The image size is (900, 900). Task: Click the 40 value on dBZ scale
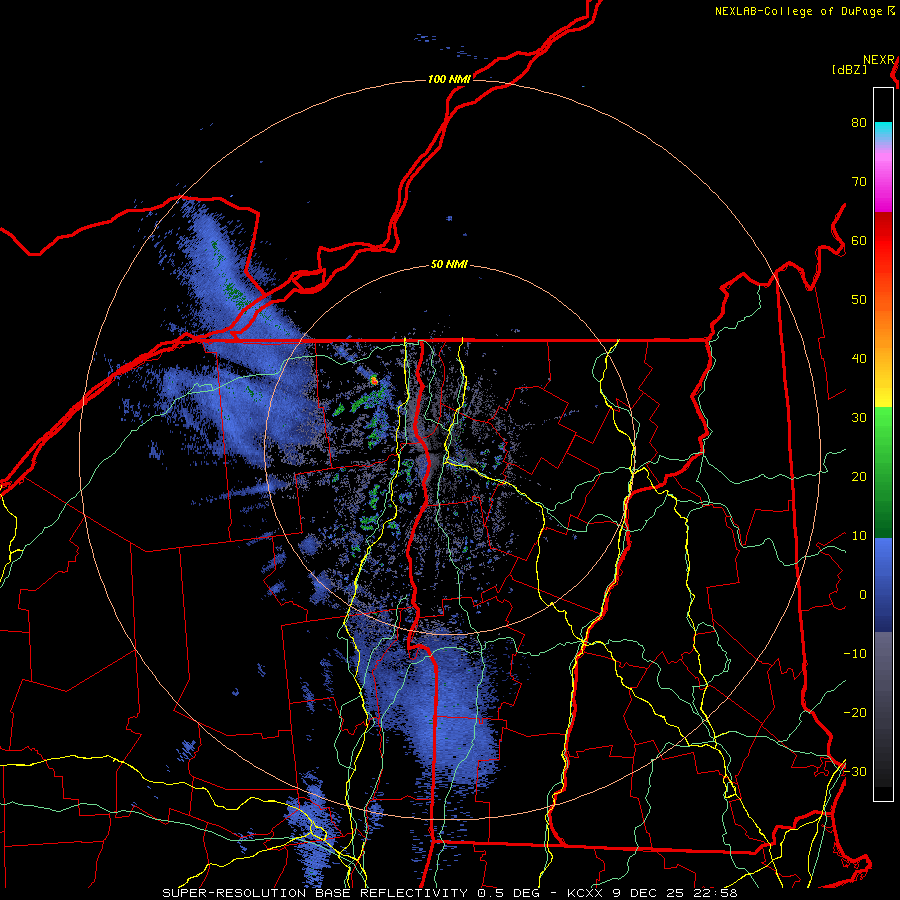tap(859, 359)
